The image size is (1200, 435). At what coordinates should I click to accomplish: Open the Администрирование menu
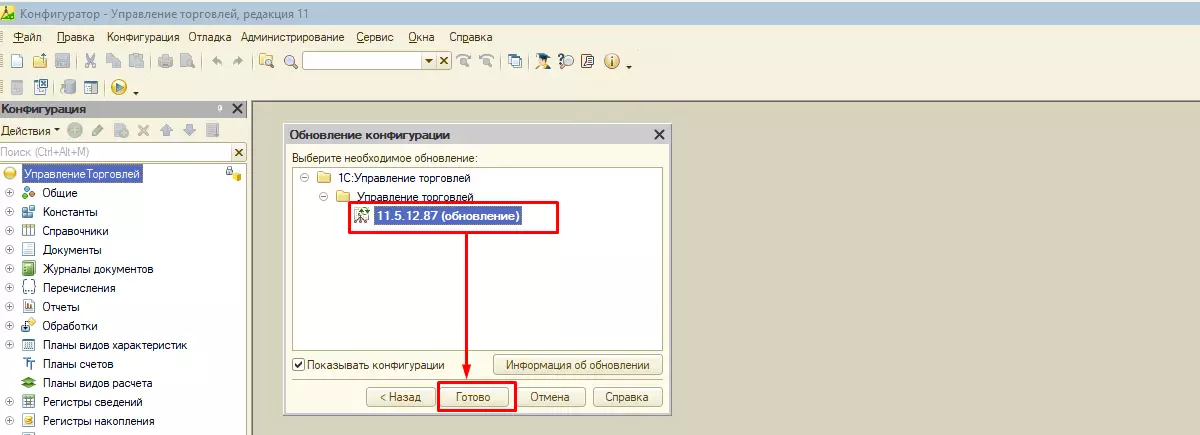(292, 37)
